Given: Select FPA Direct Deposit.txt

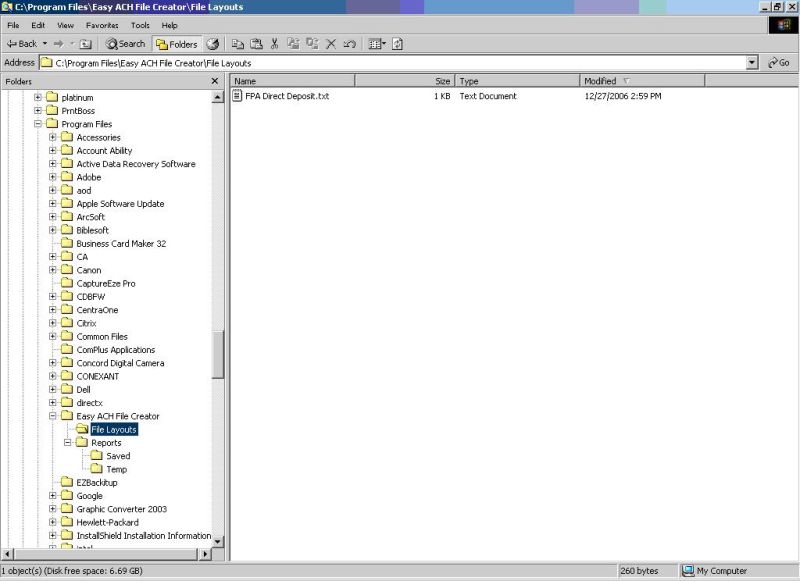Looking at the screenshot, I should click(x=285, y=96).
